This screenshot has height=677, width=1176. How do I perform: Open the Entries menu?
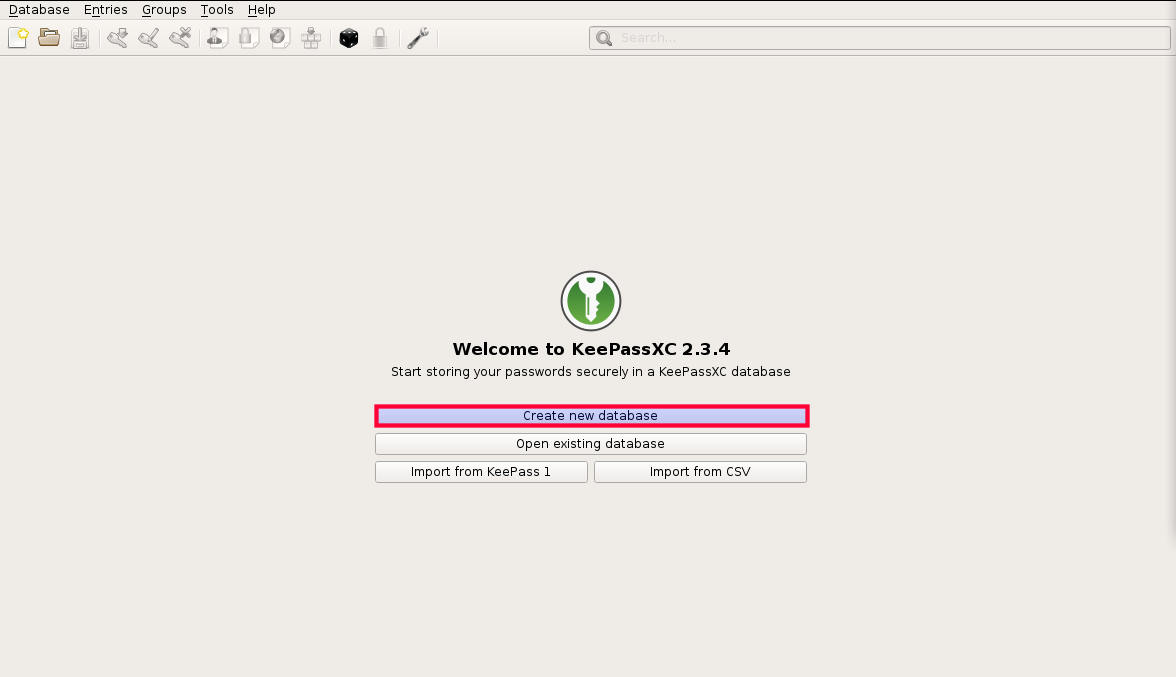point(106,10)
